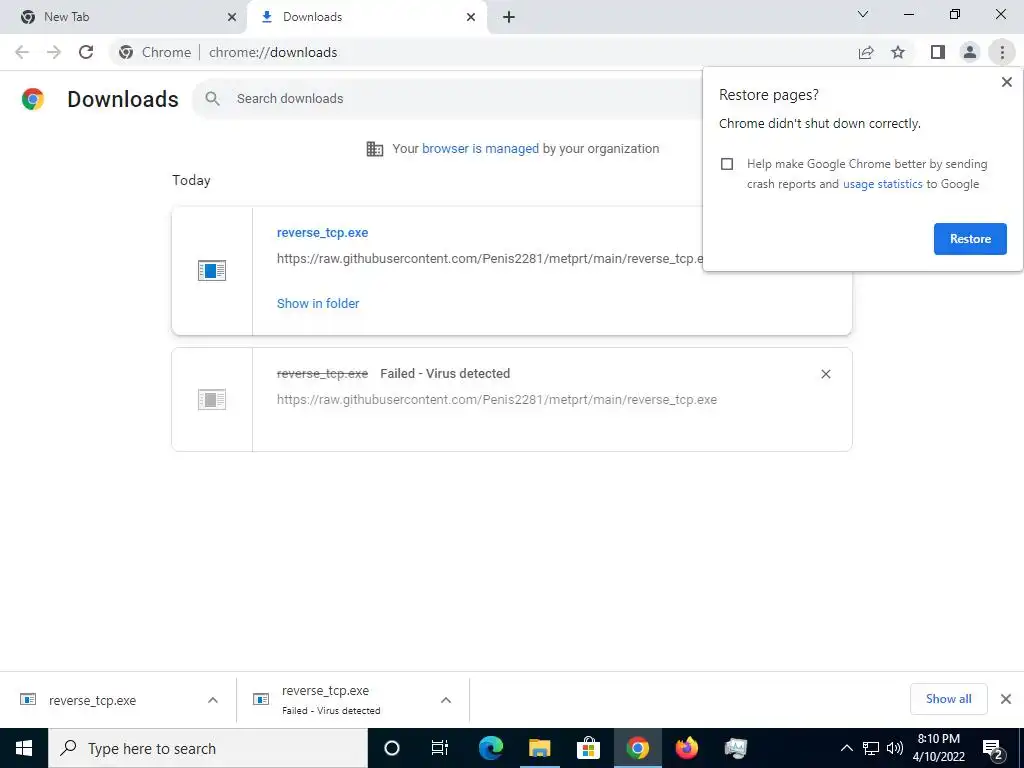Open Cortana circle icon on taskbar
Viewport: 1024px width, 768px height.
pos(392,748)
